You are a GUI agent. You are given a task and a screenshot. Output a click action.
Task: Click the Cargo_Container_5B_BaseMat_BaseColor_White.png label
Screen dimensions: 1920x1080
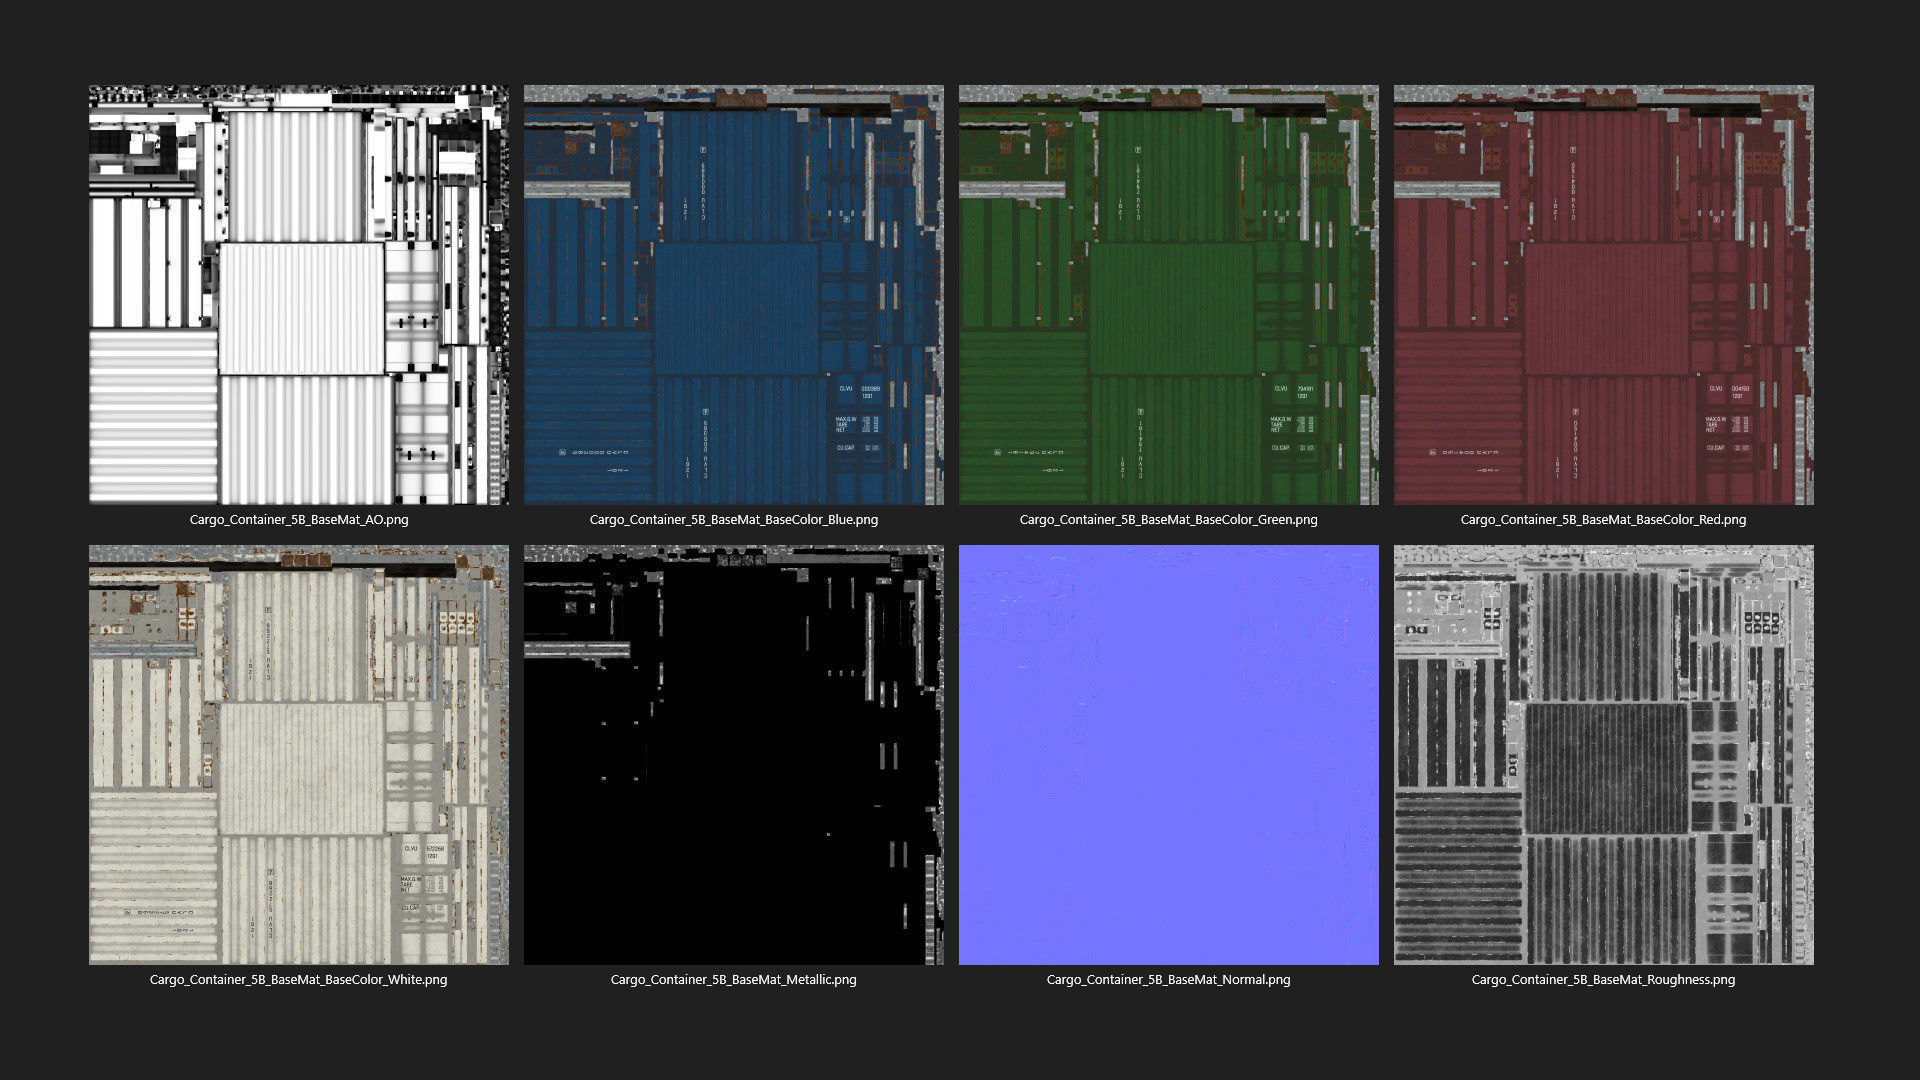tap(298, 980)
